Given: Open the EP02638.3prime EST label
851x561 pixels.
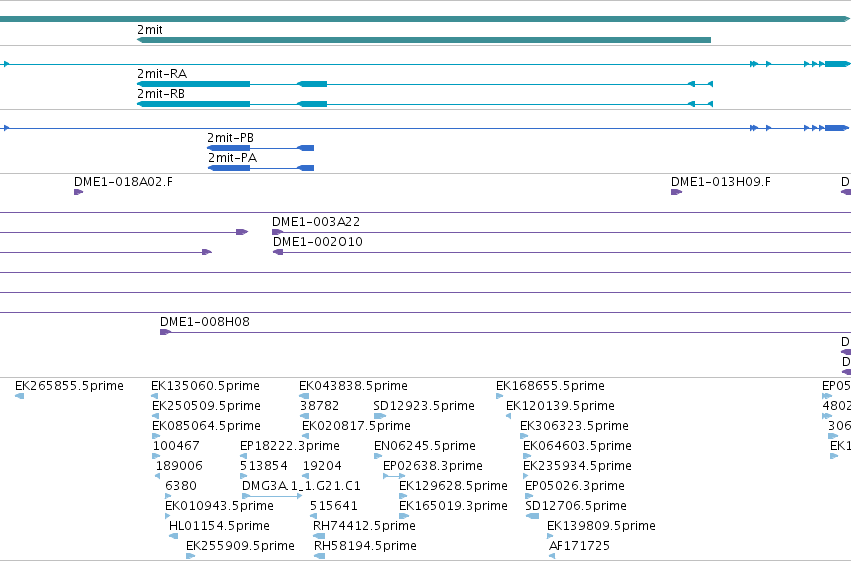Looking at the screenshot, I should tap(433, 466).
